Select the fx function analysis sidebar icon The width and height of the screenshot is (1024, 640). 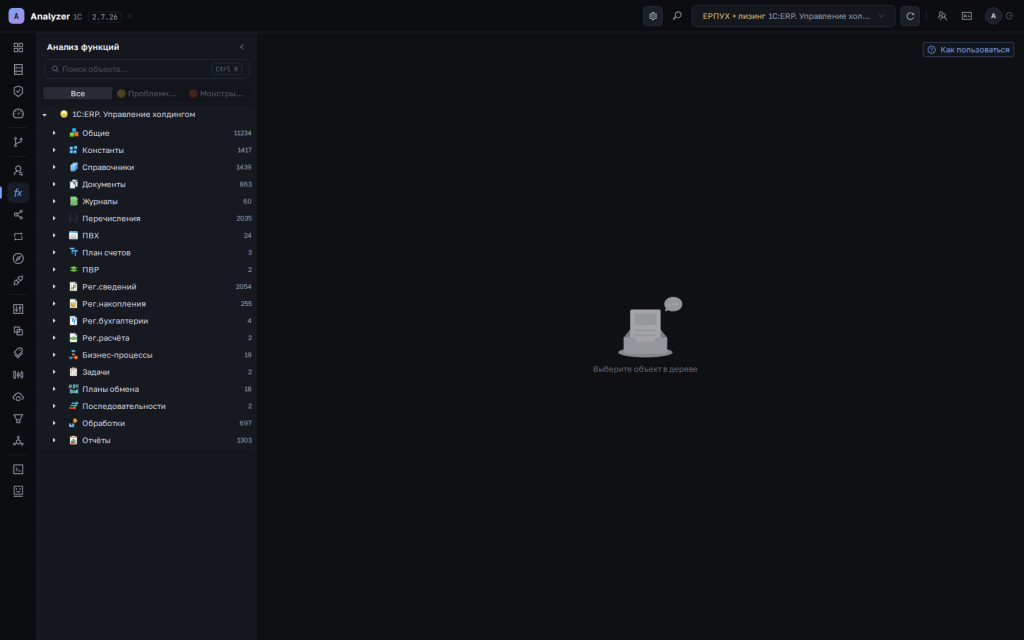[18, 193]
